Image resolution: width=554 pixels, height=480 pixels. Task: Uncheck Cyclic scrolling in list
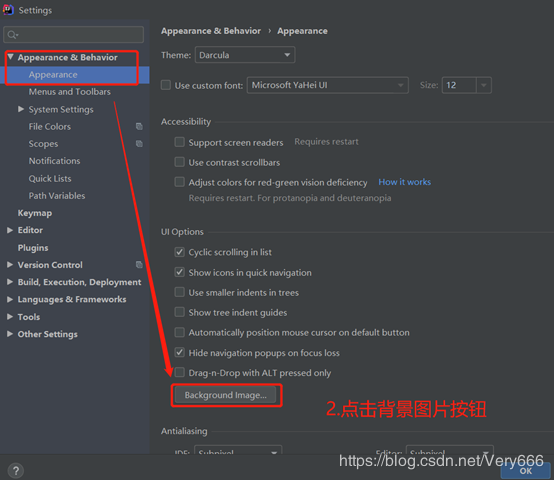tap(179, 252)
